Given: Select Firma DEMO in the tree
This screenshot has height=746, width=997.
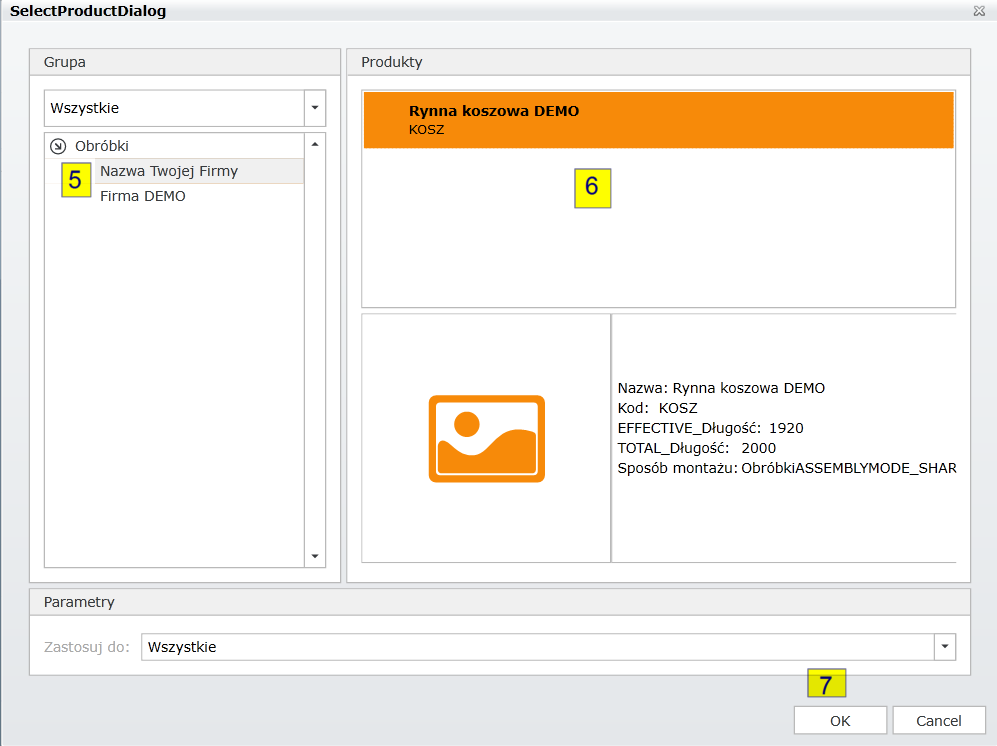Looking at the screenshot, I should coord(143,197).
